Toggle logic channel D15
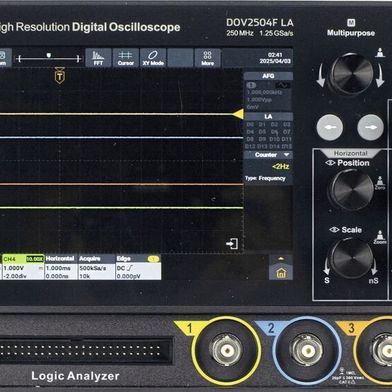 287,146
